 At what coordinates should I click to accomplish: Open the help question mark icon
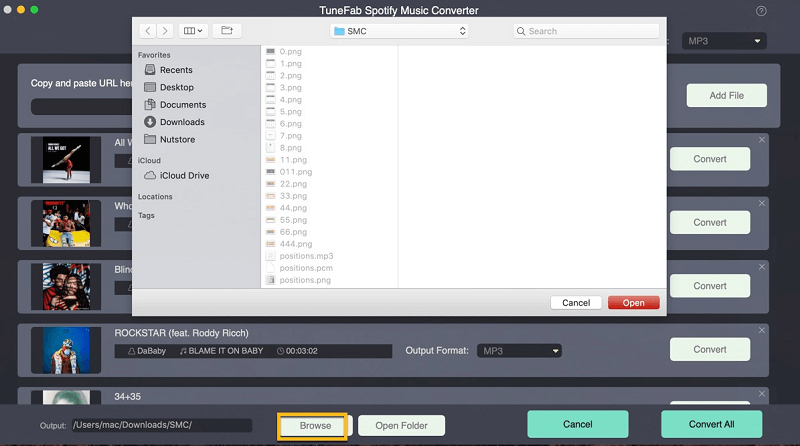[x=762, y=11]
